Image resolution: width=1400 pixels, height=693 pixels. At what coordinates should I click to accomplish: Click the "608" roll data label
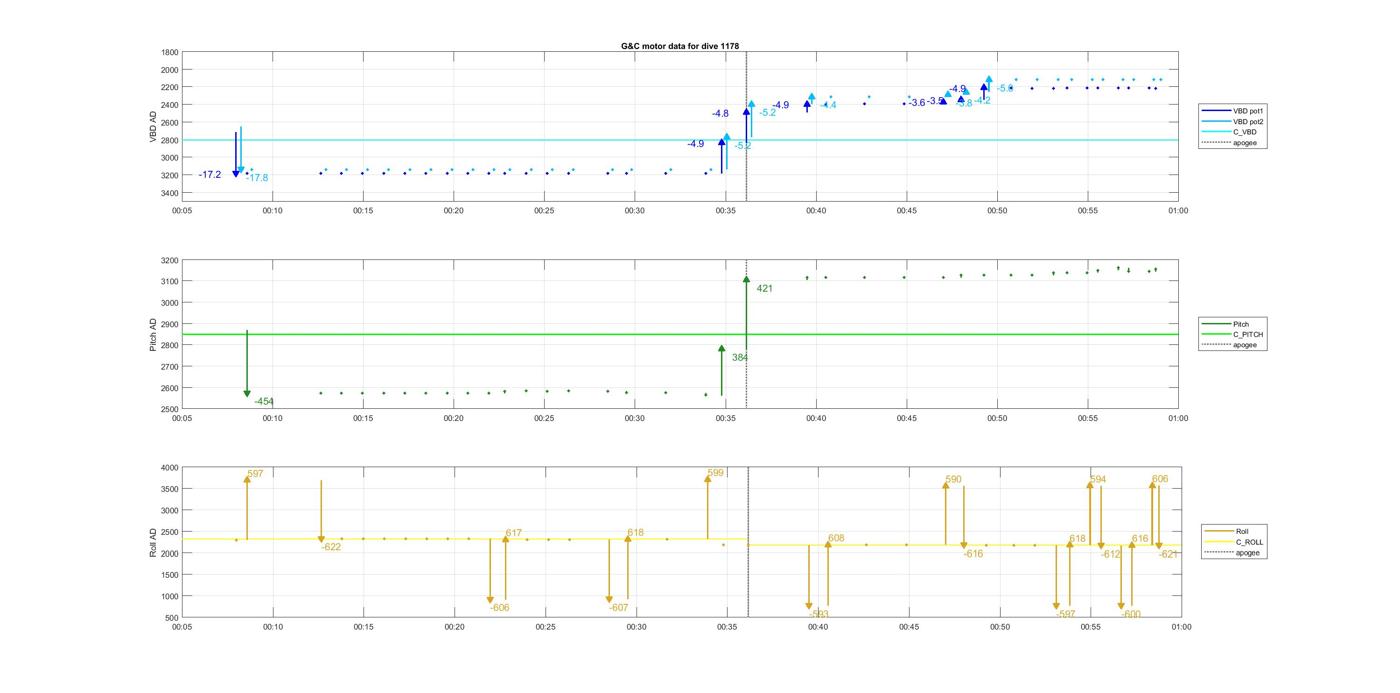836,538
